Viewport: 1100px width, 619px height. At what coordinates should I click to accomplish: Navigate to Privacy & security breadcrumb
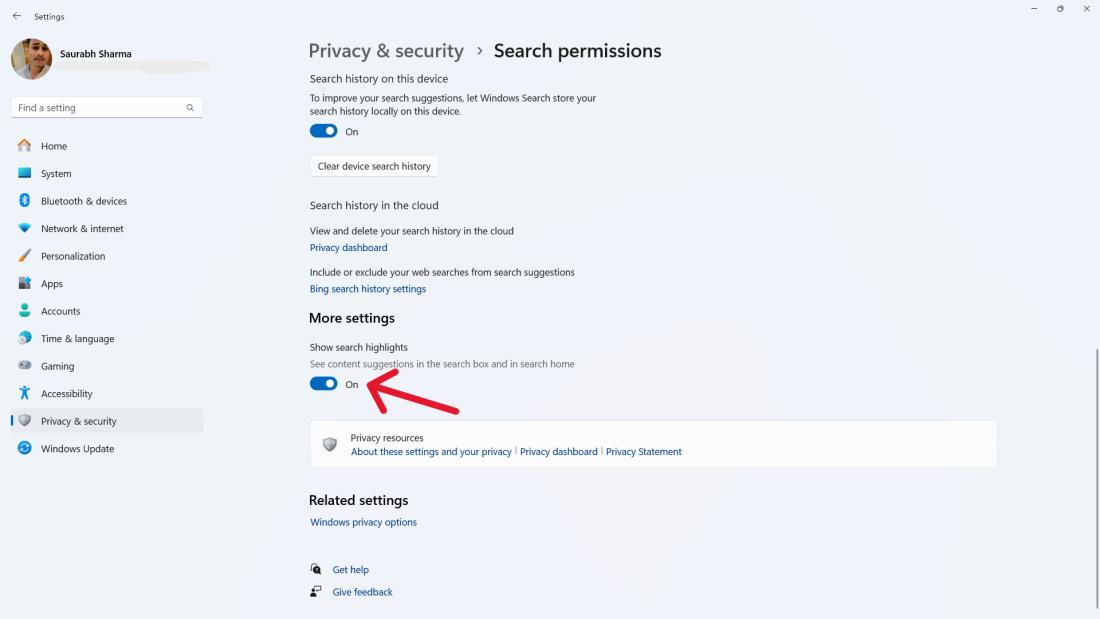coord(386,51)
